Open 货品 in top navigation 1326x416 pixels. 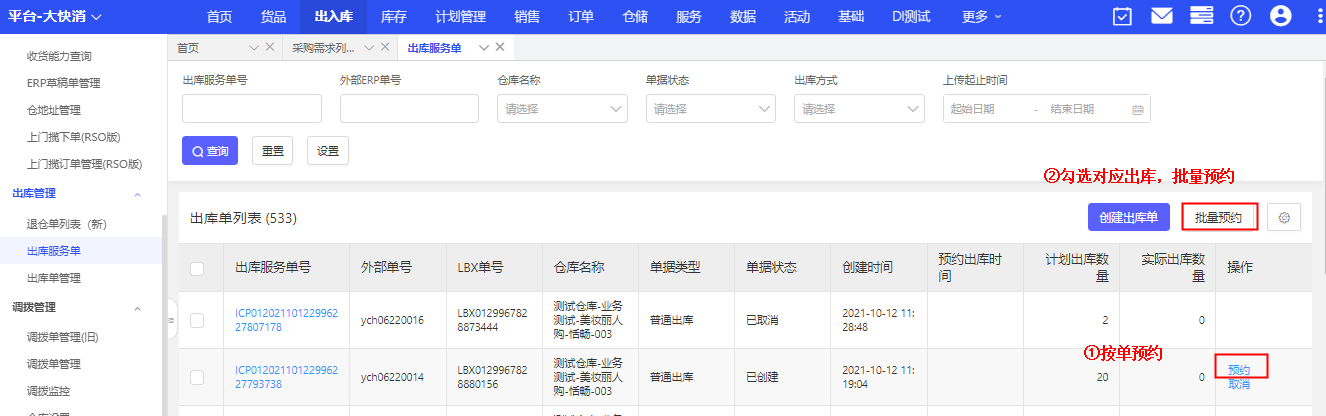(x=274, y=16)
